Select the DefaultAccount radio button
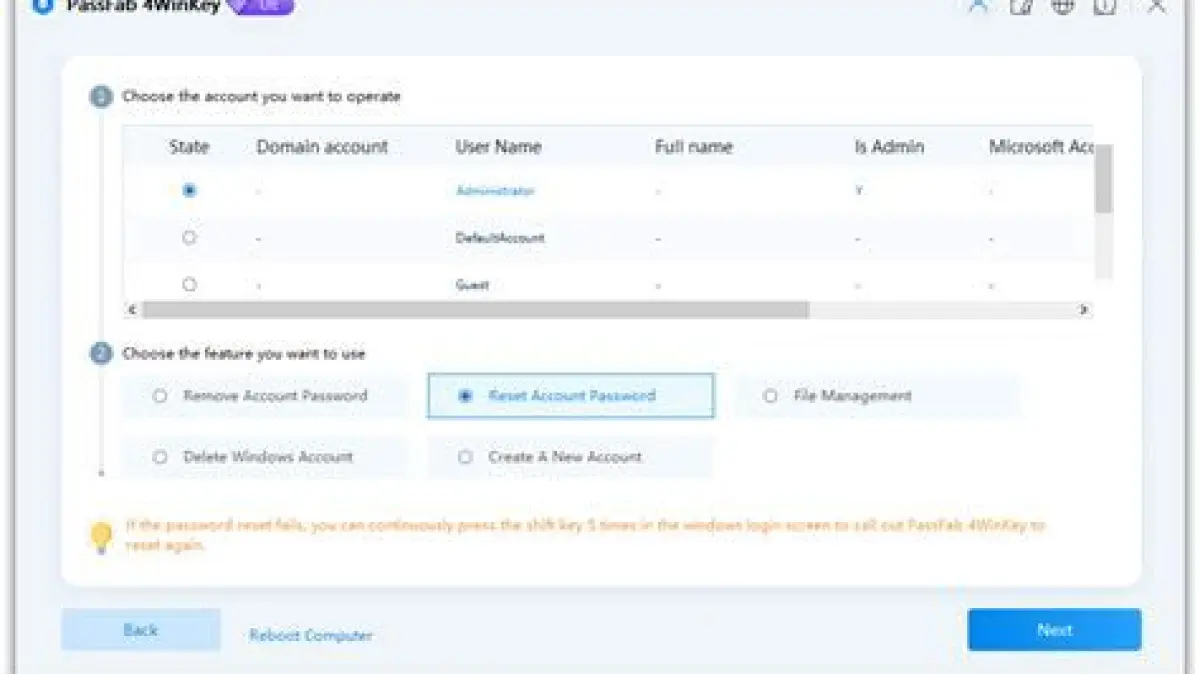 (x=189, y=238)
